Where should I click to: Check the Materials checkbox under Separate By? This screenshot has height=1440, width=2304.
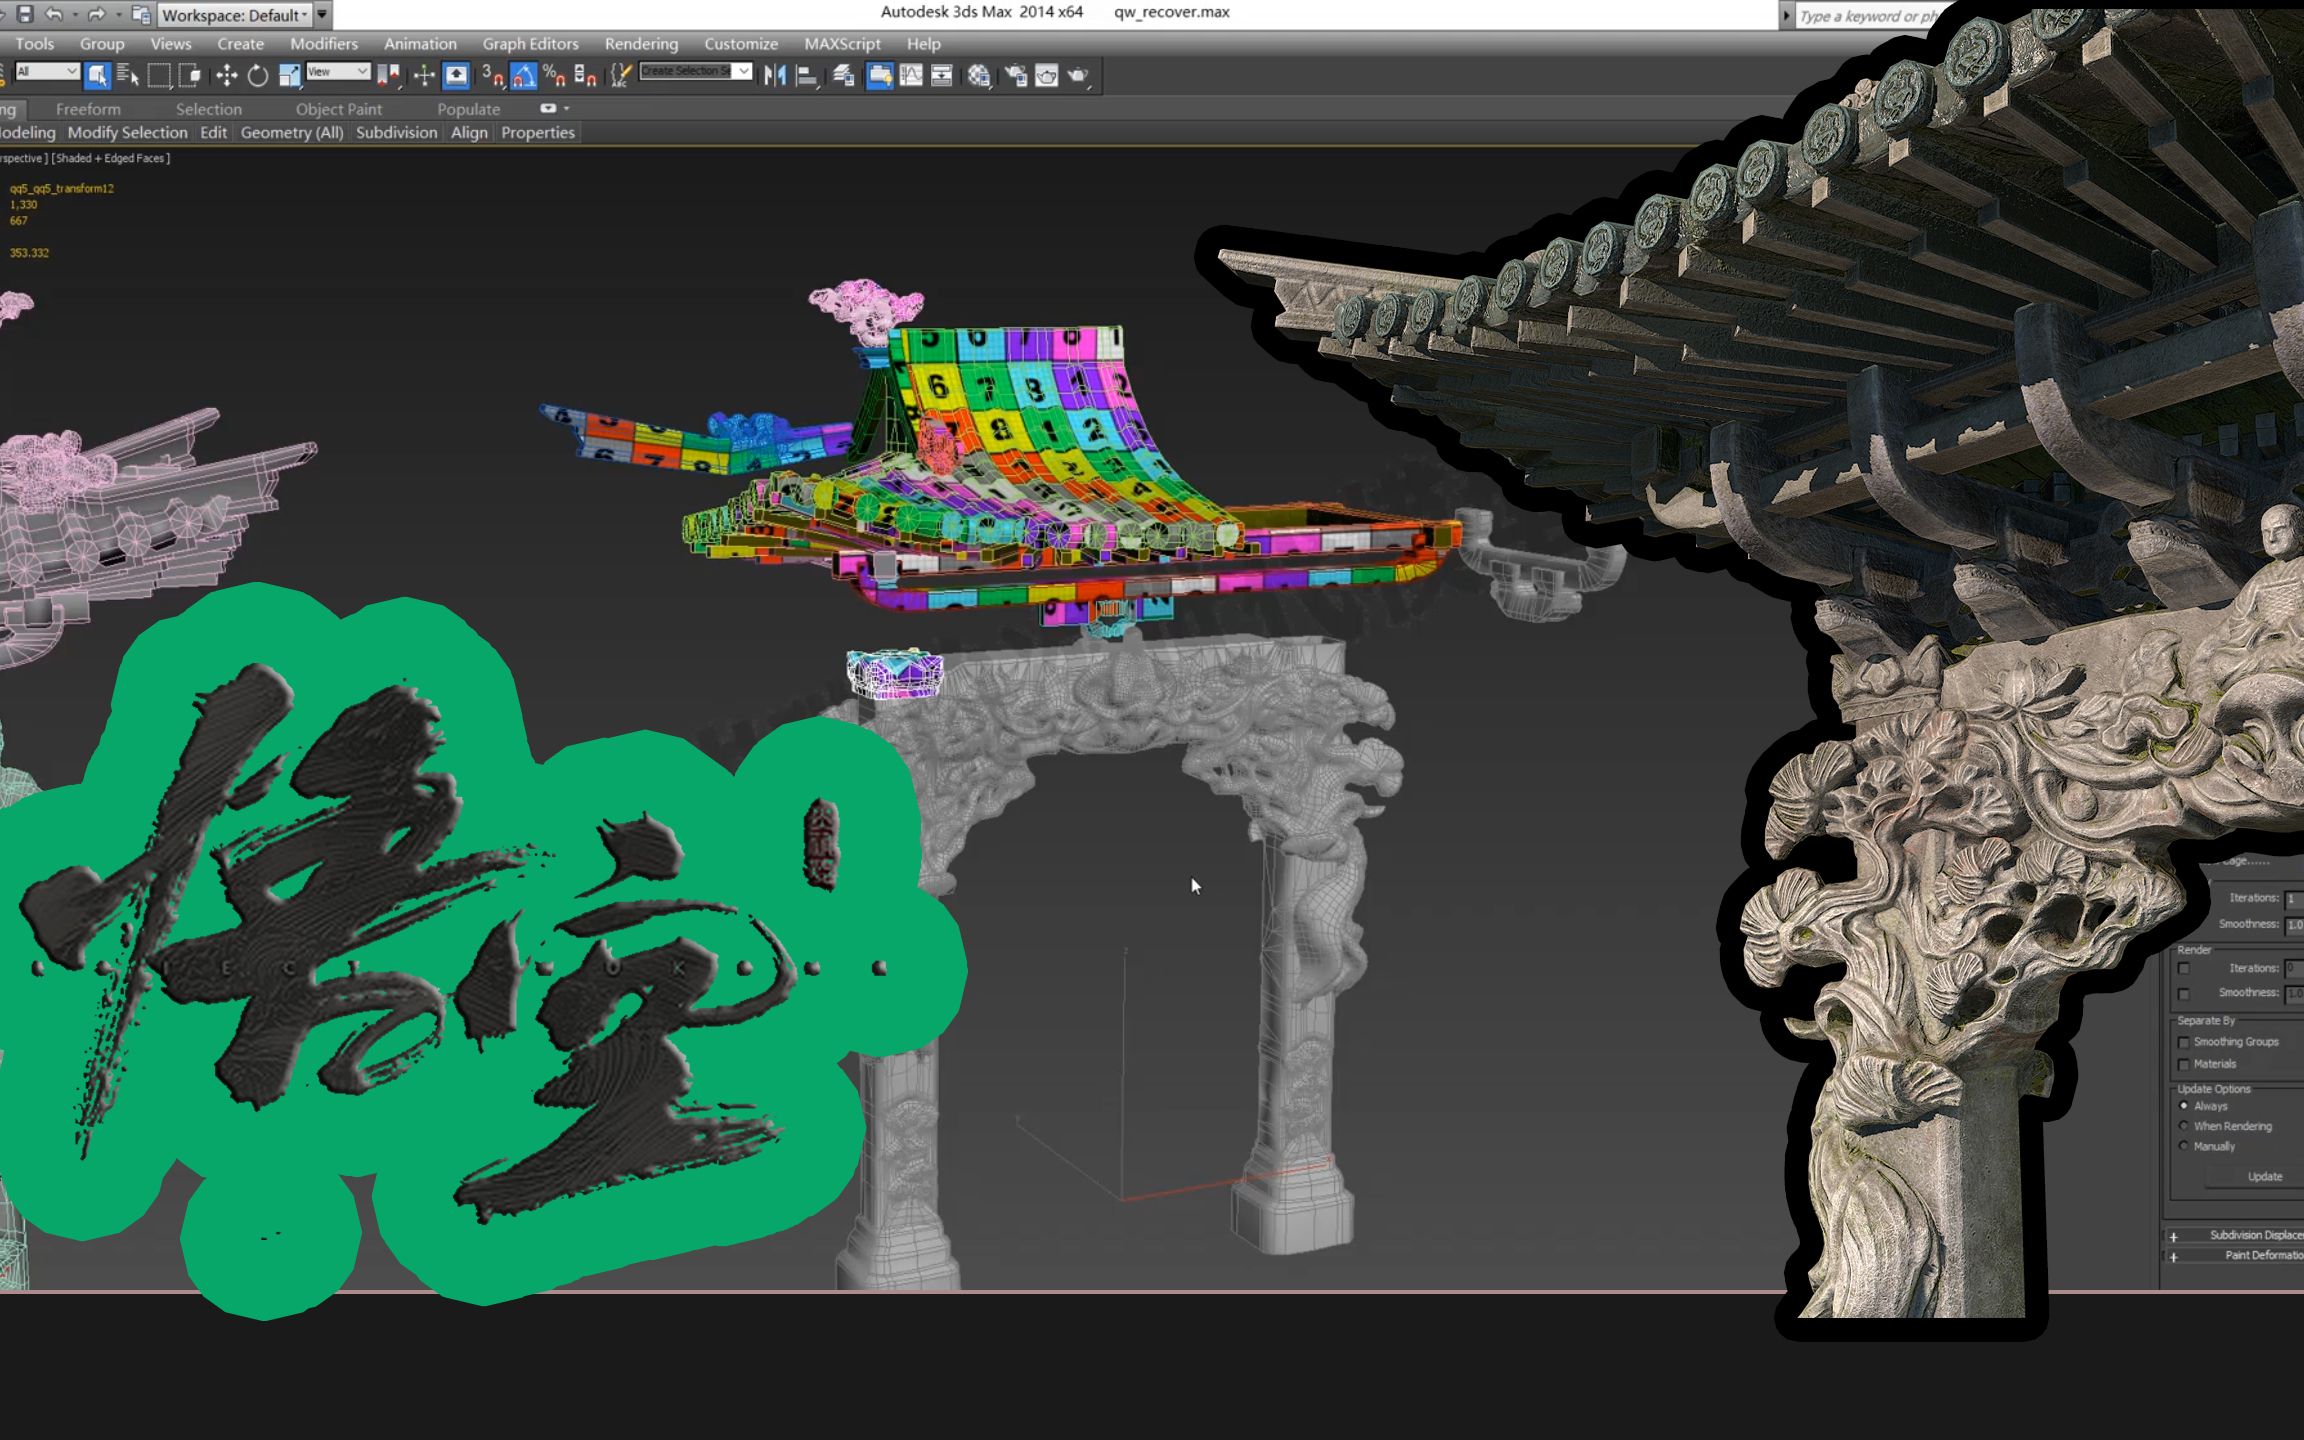click(2184, 1064)
